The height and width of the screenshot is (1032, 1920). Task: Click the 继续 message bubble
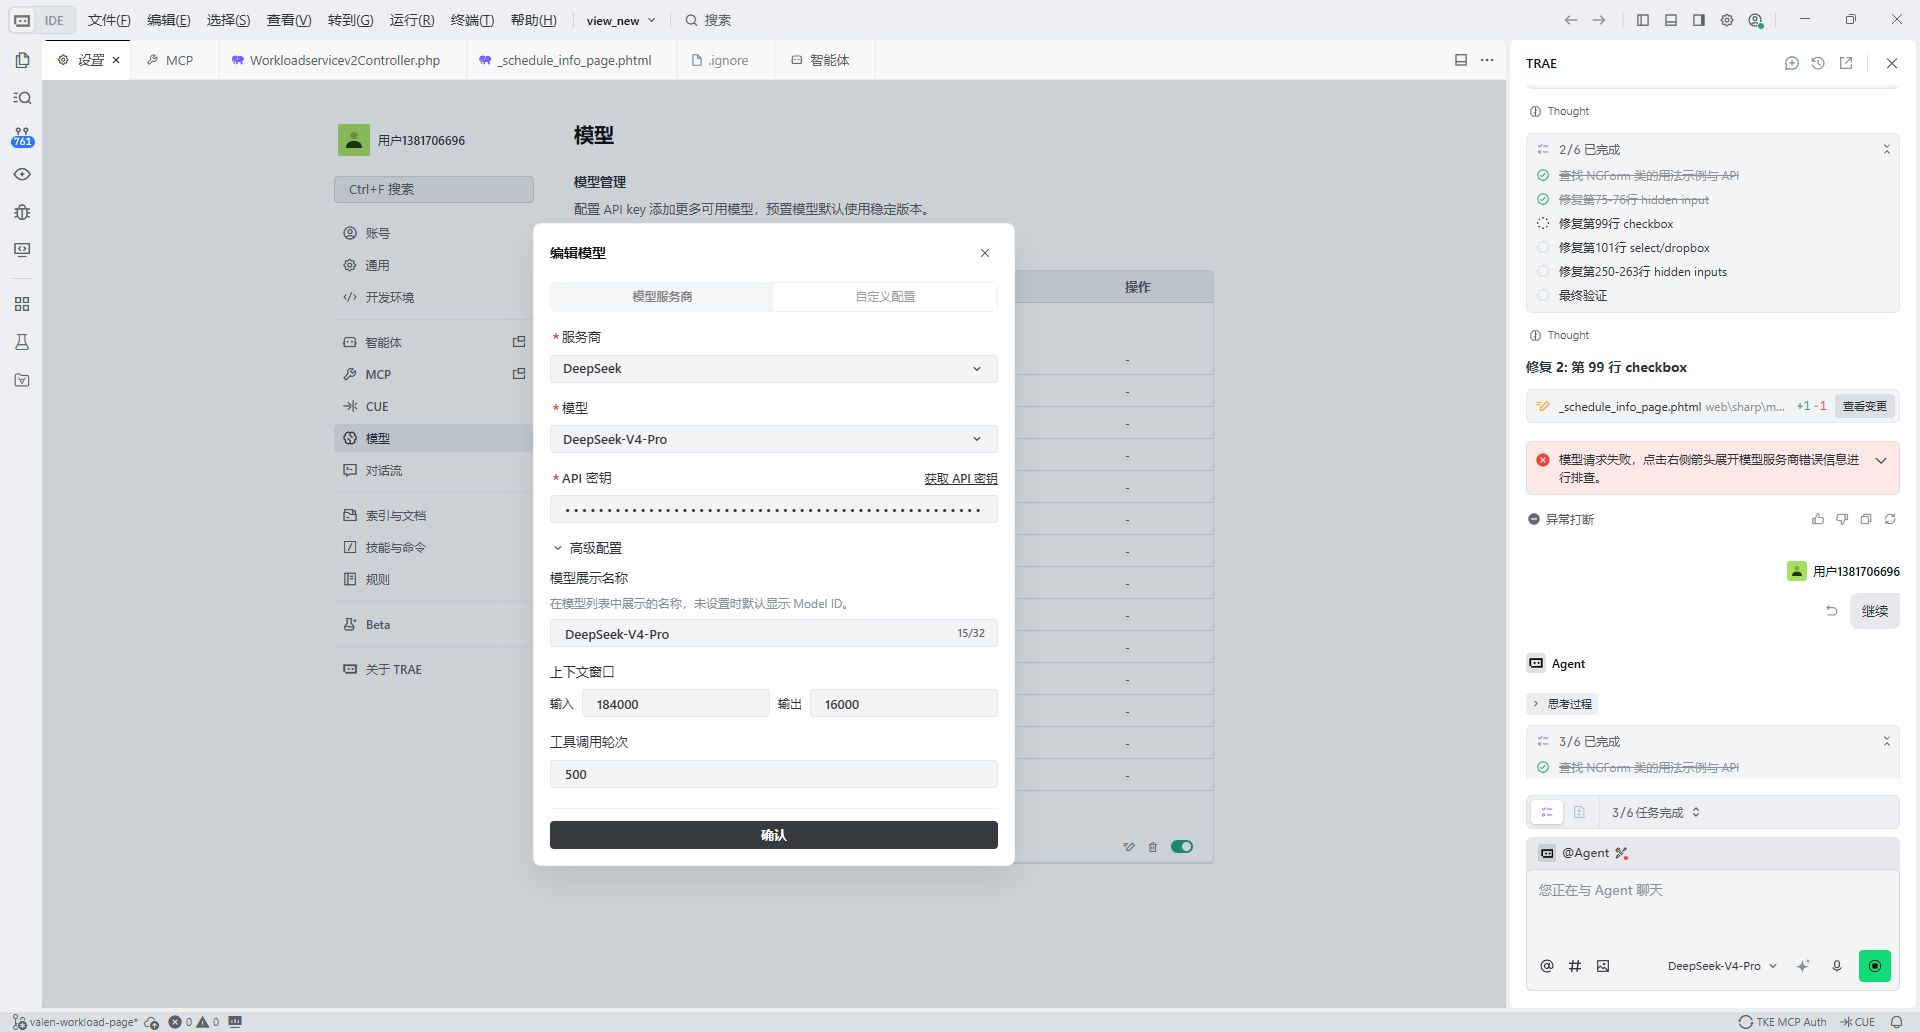pos(1875,611)
